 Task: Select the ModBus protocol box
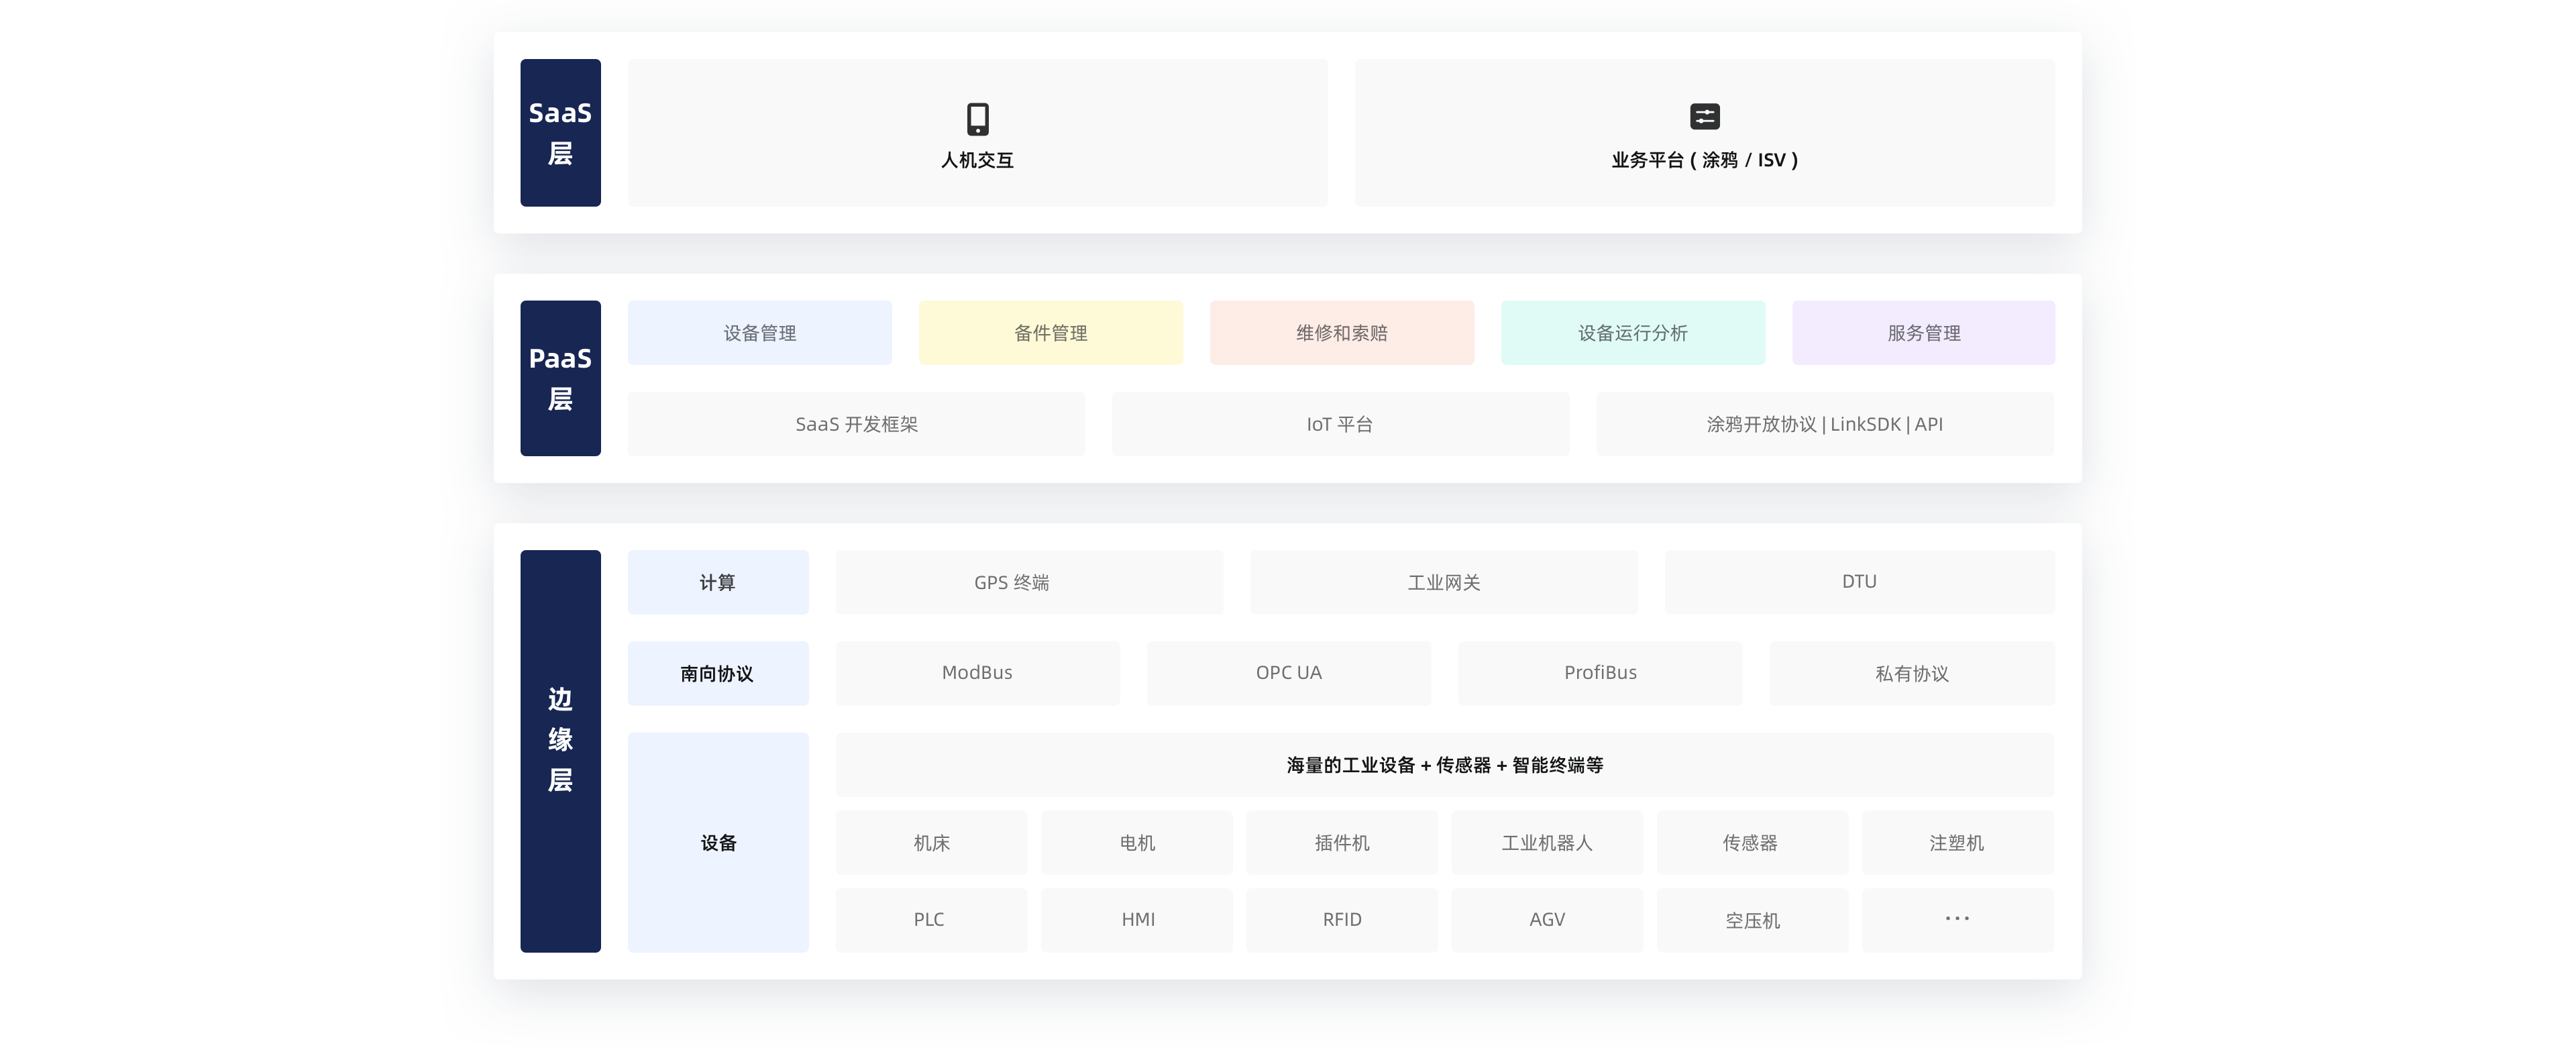click(x=977, y=673)
